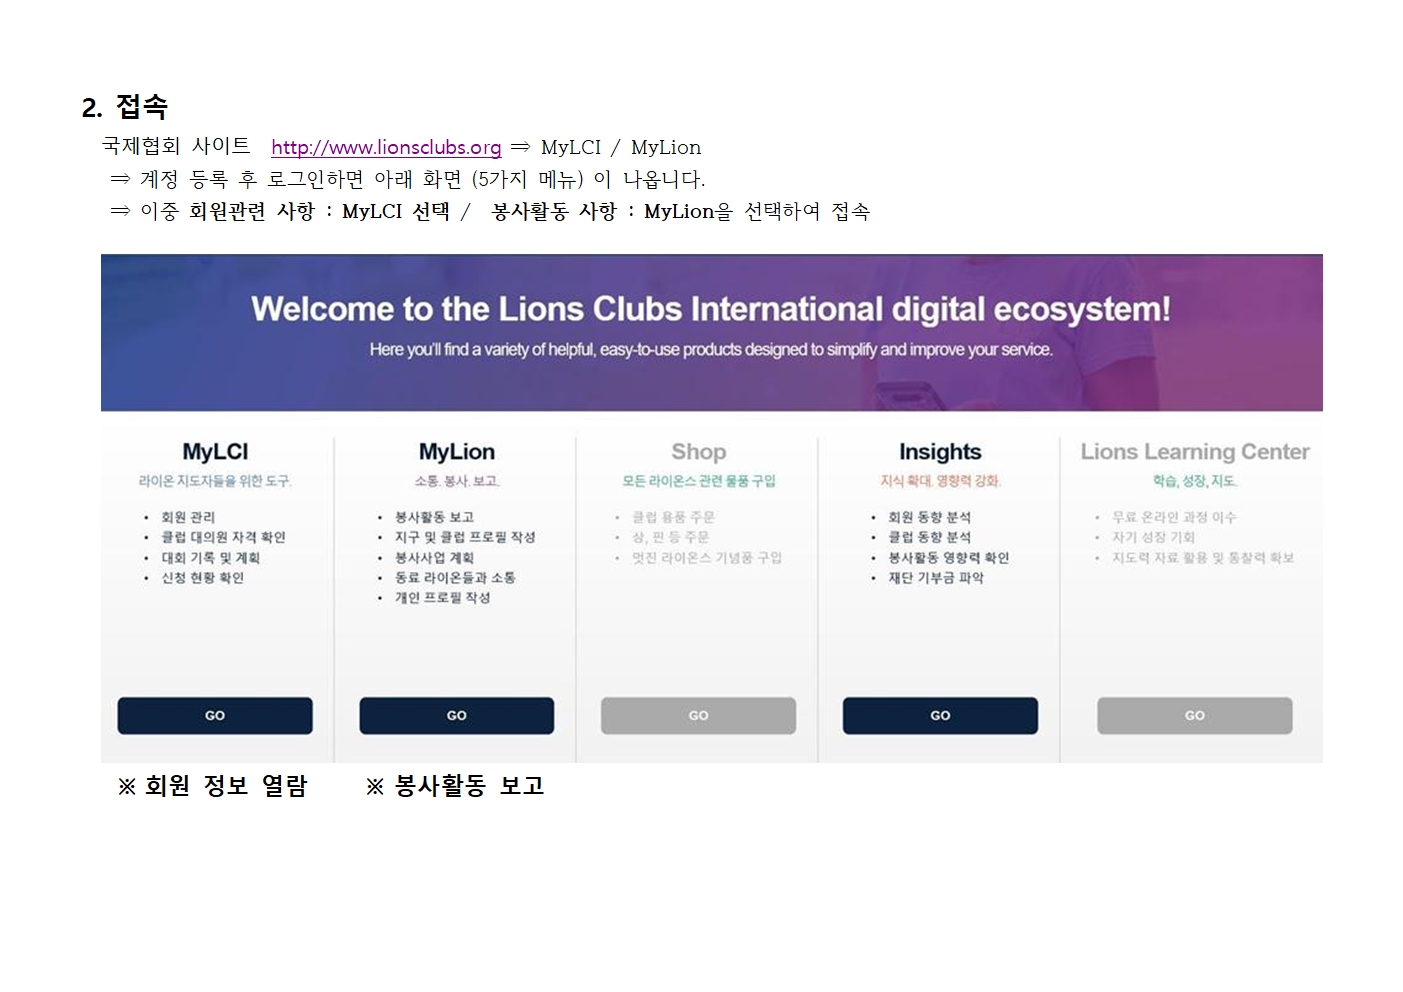Click the 회원 동향 분석 item under Insights
Screen dimensions: 1403x992
[x=929, y=517]
